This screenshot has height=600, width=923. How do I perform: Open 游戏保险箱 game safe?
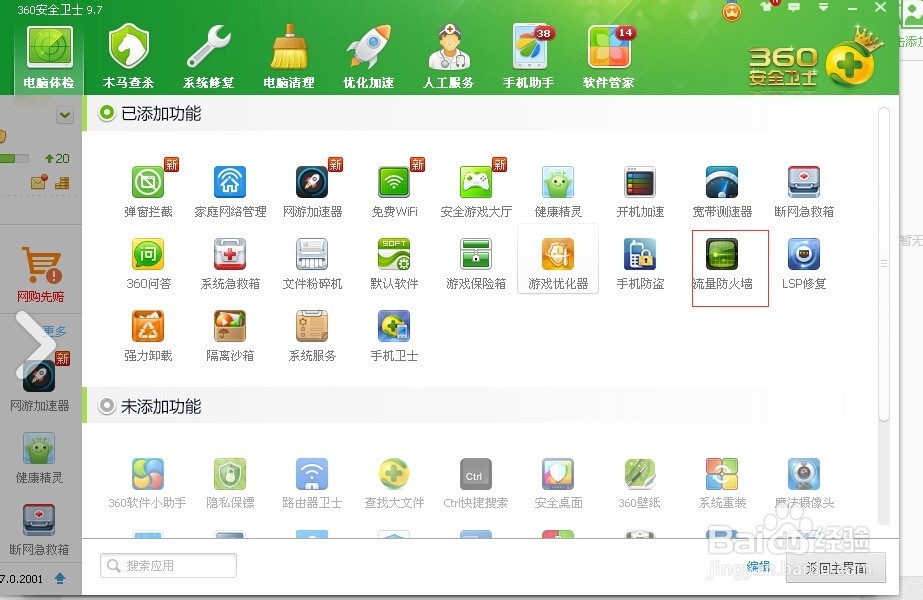(x=476, y=263)
